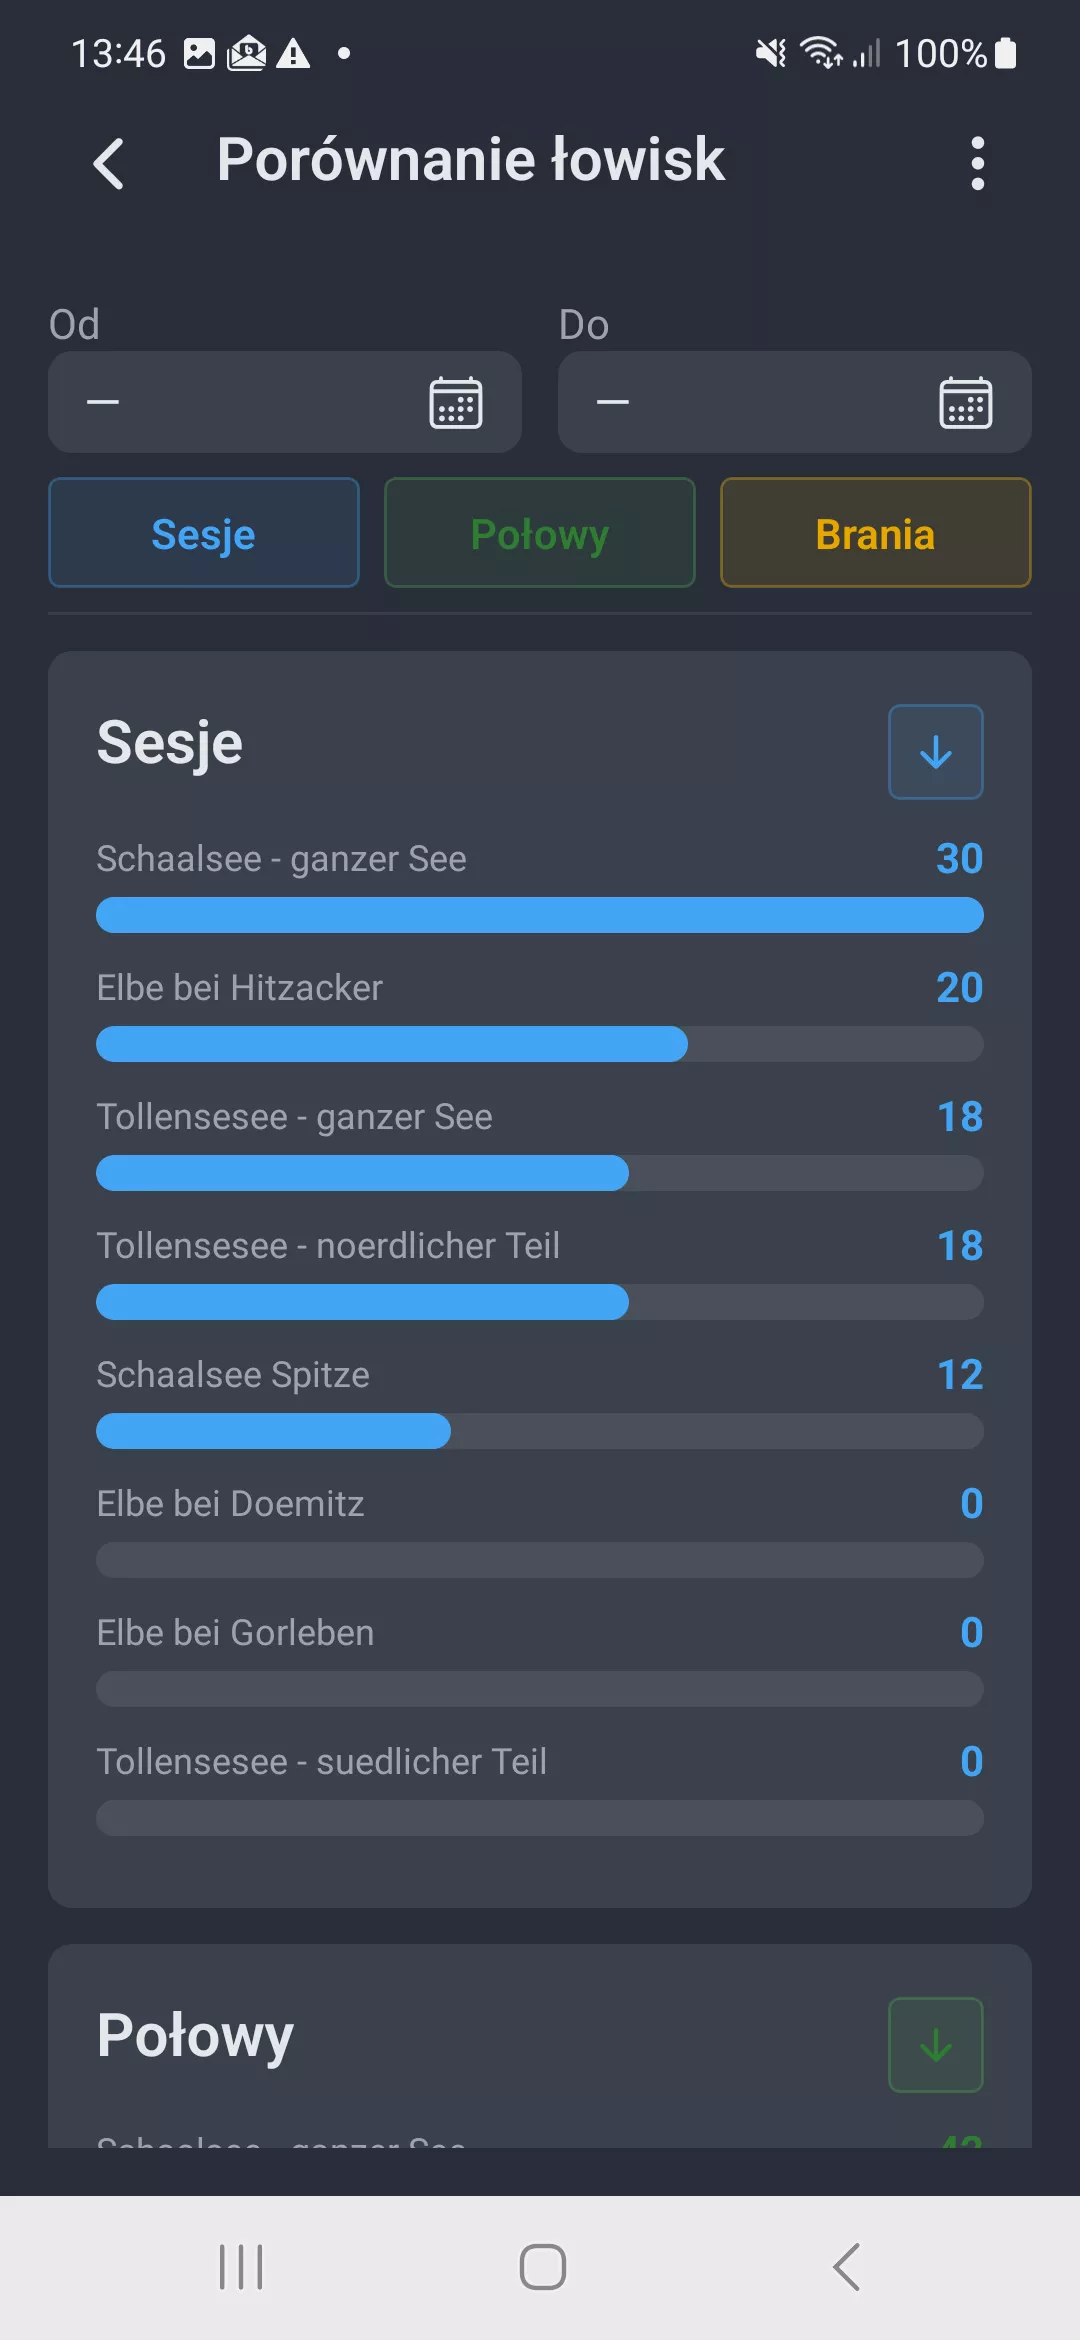Screen dimensions: 1080x2340
Task: Tap the Tollensesee - noerdlicher Teil progress bar
Action: point(540,1302)
